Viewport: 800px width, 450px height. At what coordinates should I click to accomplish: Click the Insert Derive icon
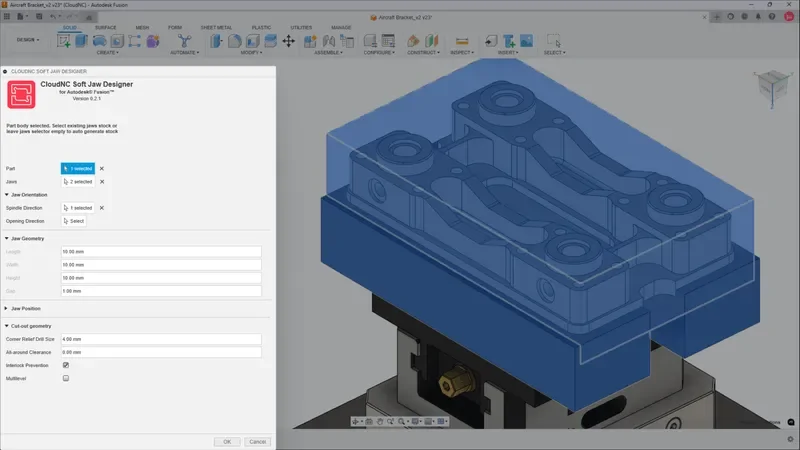click(491, 41)
